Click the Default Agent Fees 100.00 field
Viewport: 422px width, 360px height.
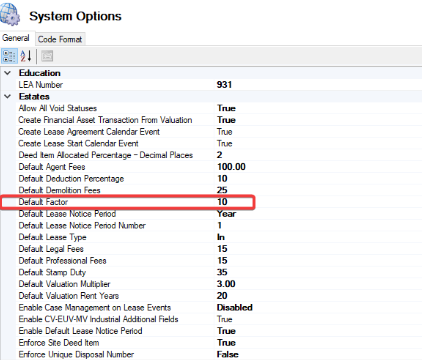(231, 167)
